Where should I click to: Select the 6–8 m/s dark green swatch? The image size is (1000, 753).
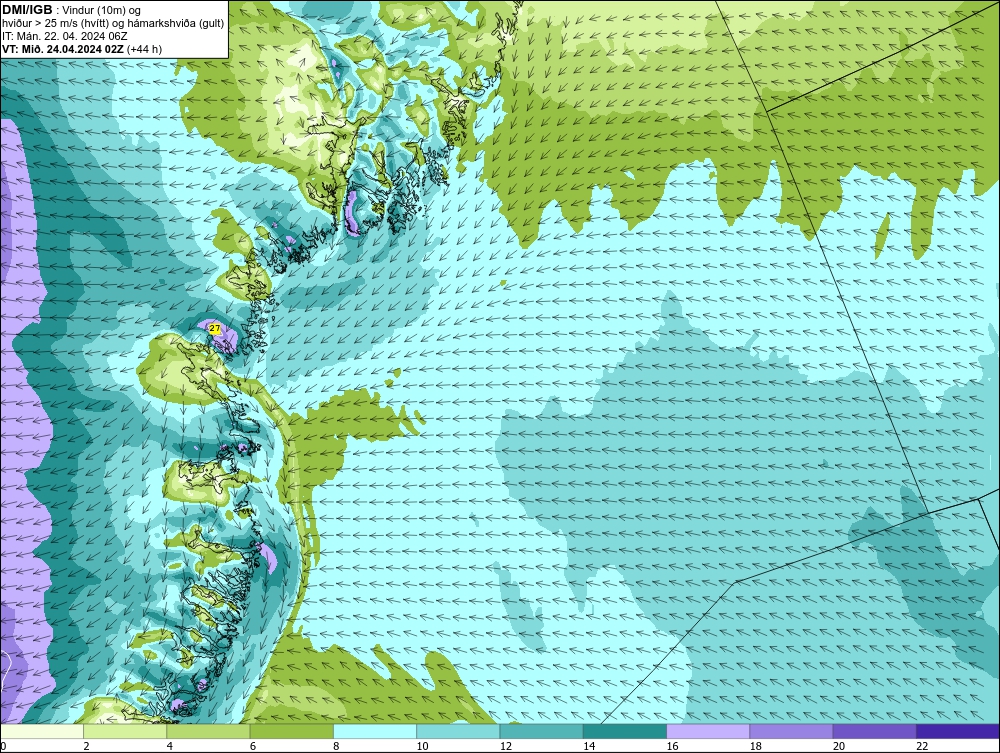(291, 731)
